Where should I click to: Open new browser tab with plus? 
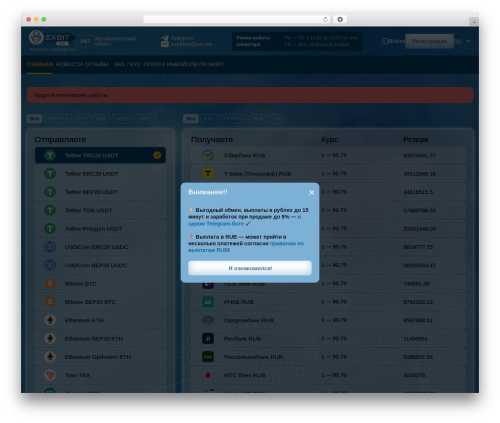point(474,22)
